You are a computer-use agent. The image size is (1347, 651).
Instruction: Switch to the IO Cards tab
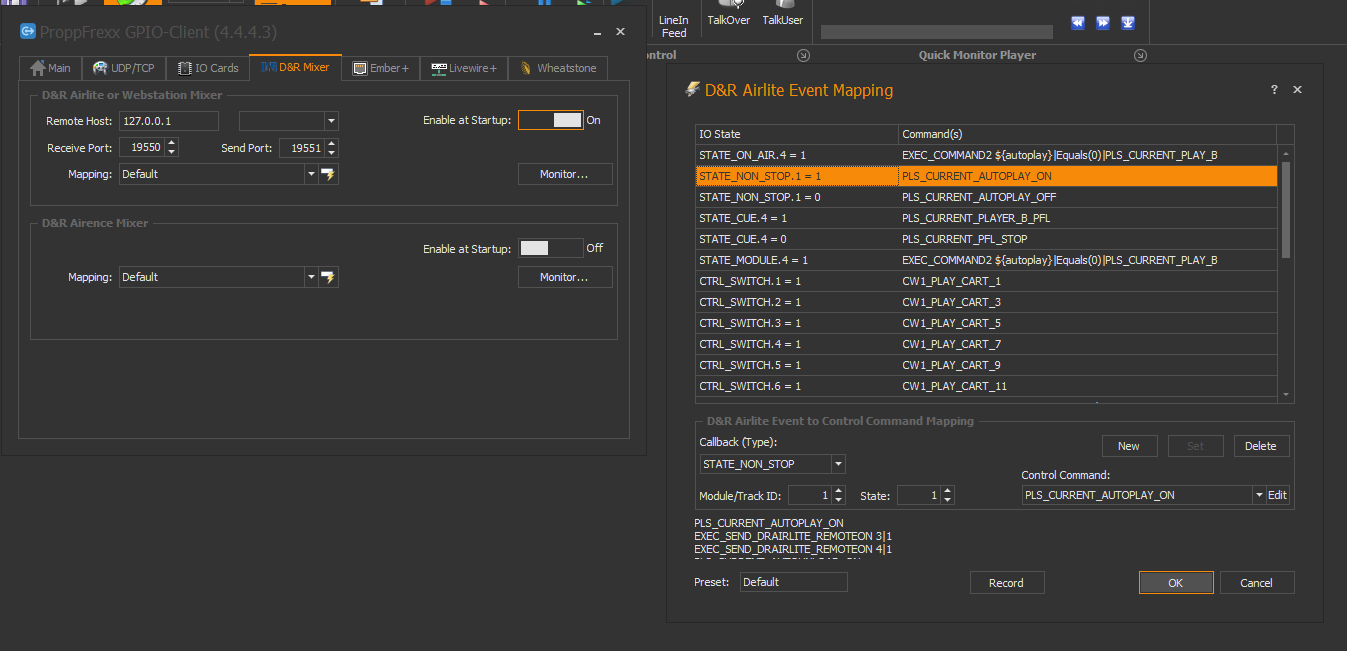pyautogui.click(x=208, y=68)
